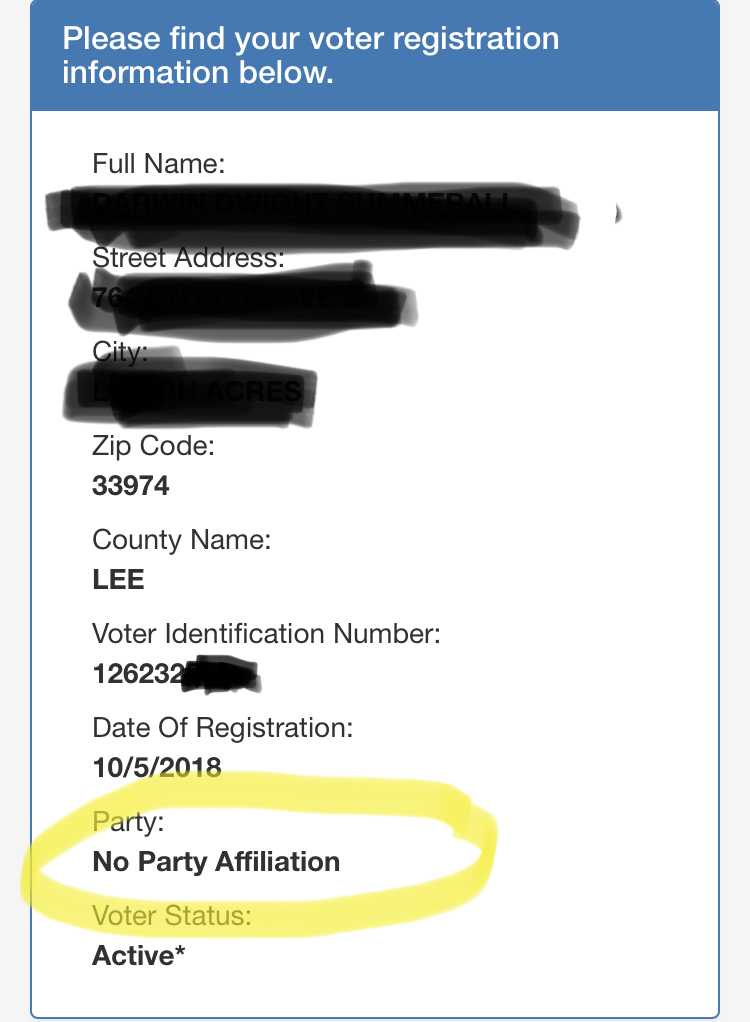Click the Street Address label
This screenshot has width=750, height=1022.
(188, 258)
